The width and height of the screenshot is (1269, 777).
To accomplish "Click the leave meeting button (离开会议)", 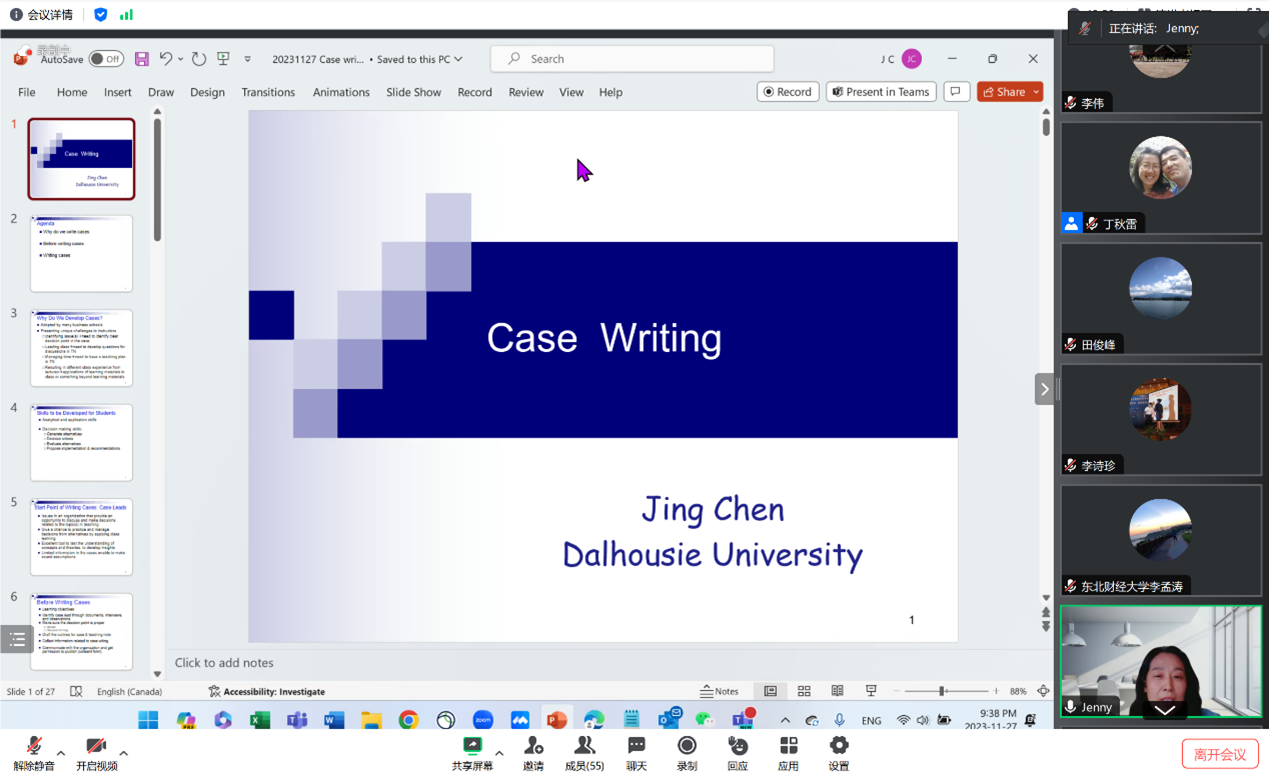I will point(1219,754).
